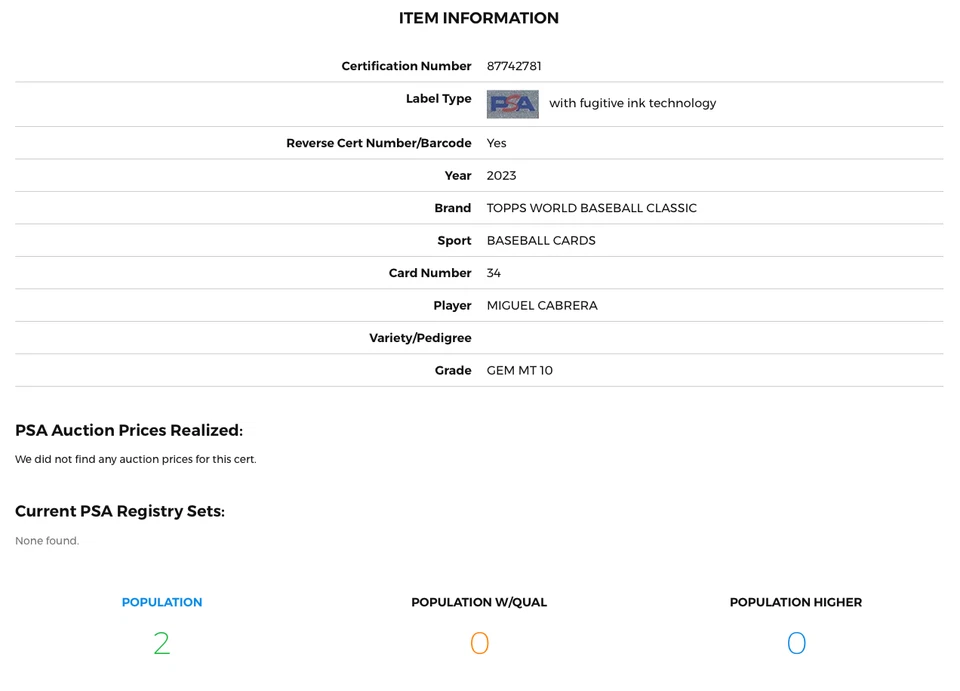Click the blue Population Higher count 0

click(796, 643)
